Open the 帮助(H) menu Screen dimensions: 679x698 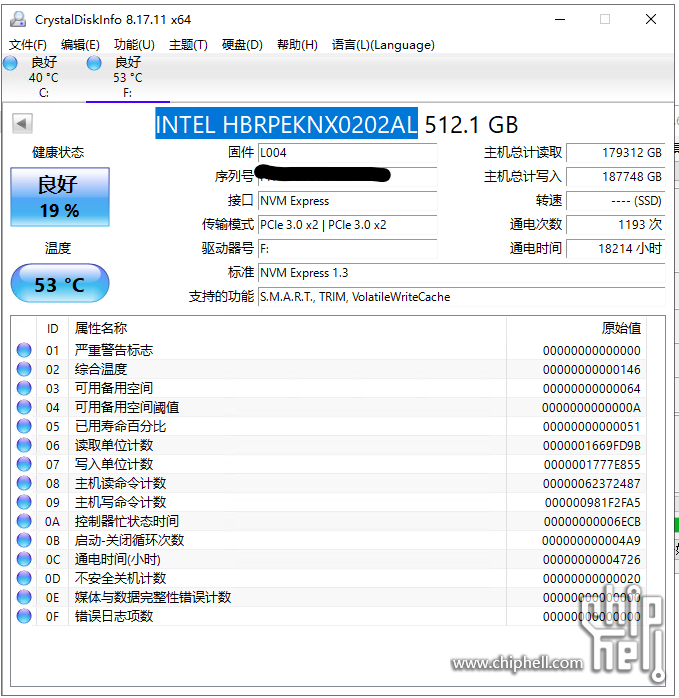(x=297, y=45)
